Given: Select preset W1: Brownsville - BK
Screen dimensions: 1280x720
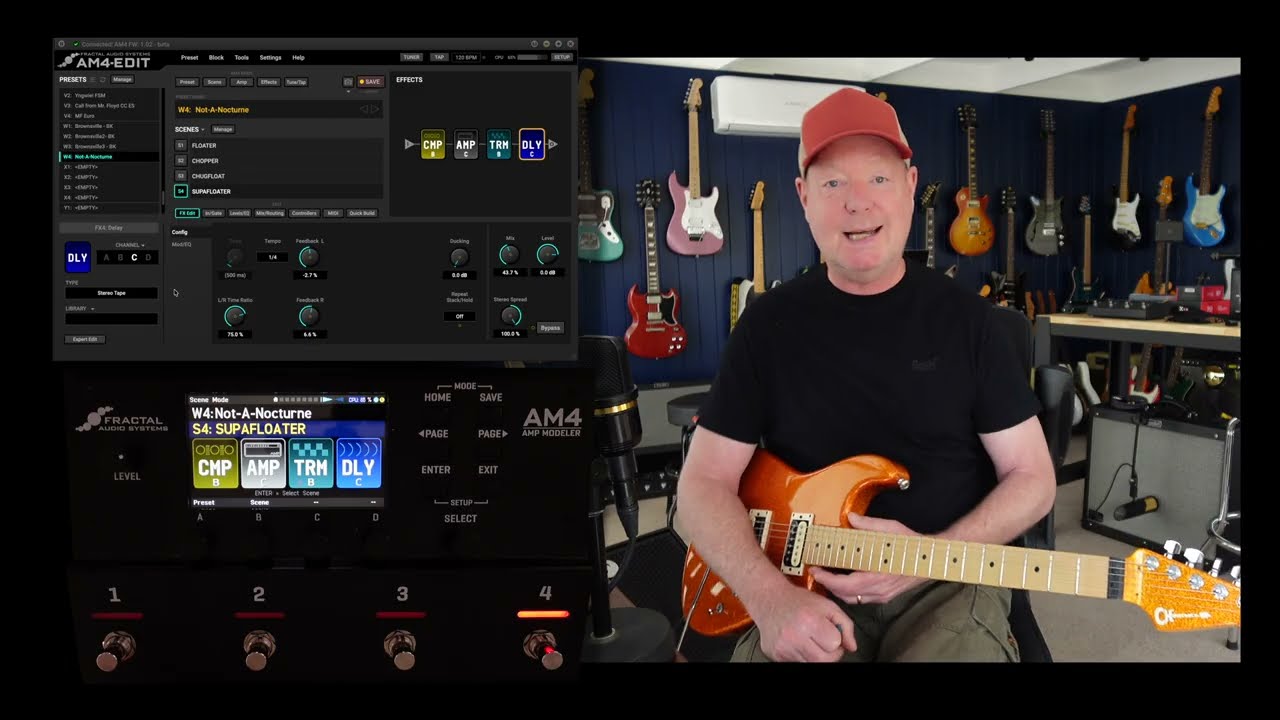Looking at the screenshot, I should click(x=110, y=126).
